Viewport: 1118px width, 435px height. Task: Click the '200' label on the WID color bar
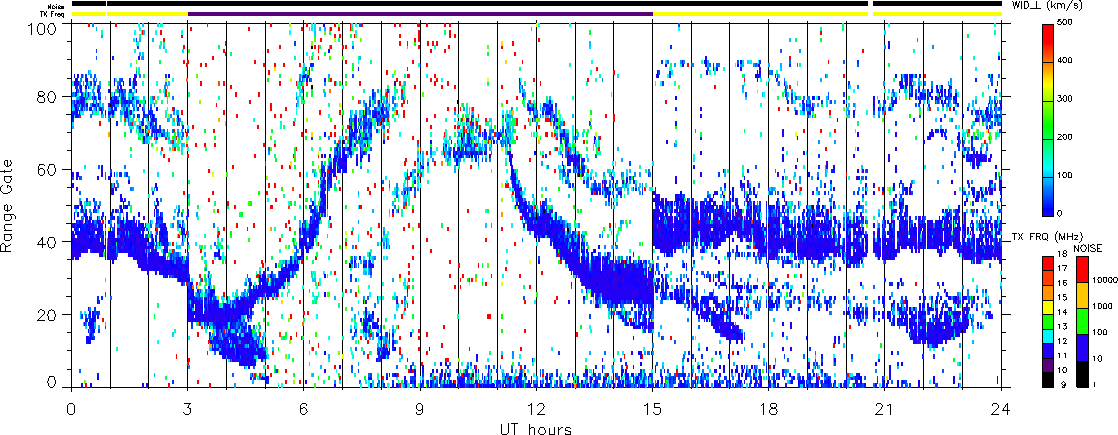point(1067,136)
